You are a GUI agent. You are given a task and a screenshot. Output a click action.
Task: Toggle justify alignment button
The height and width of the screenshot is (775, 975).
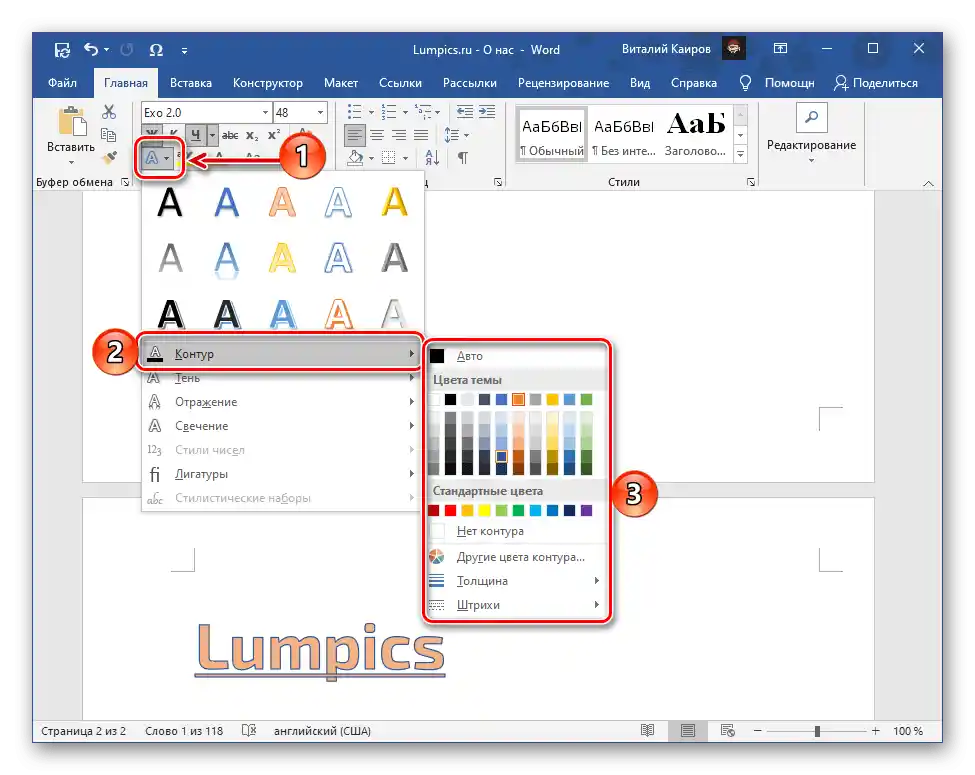pyautogui.click(x=422, y=135)
